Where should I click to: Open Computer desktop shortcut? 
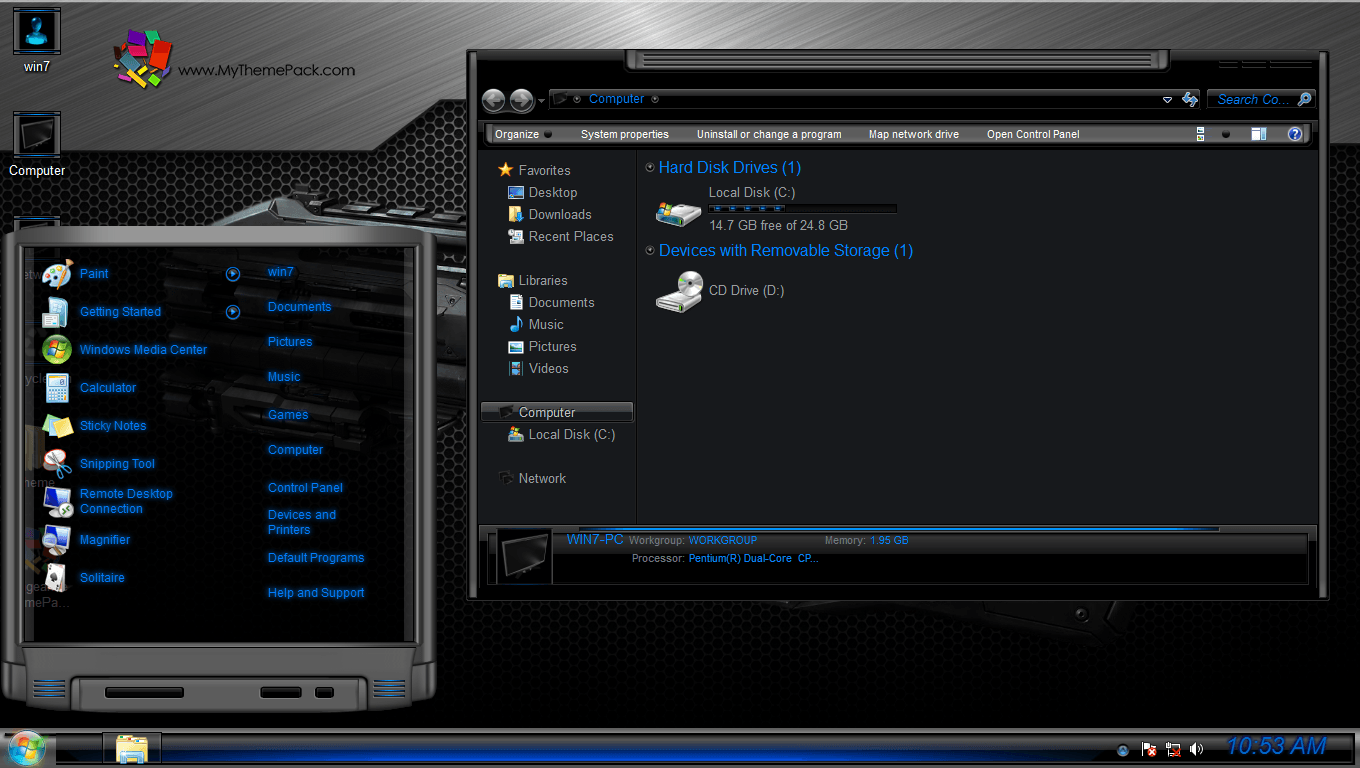37,145
